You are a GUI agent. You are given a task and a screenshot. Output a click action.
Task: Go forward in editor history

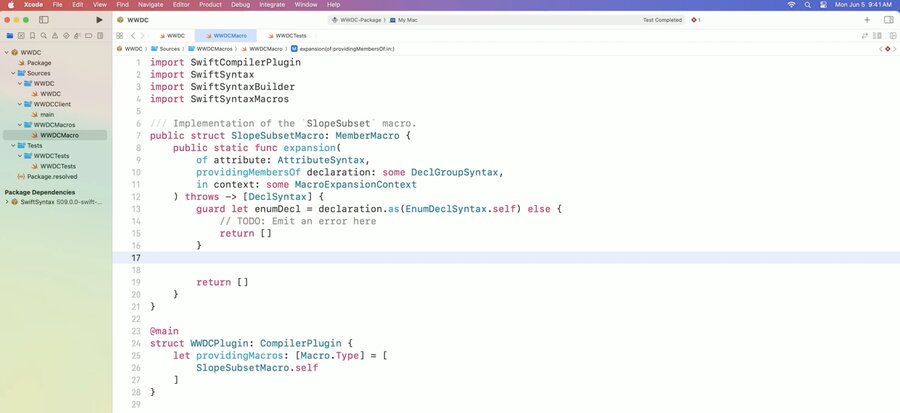[x=142, y=36]
